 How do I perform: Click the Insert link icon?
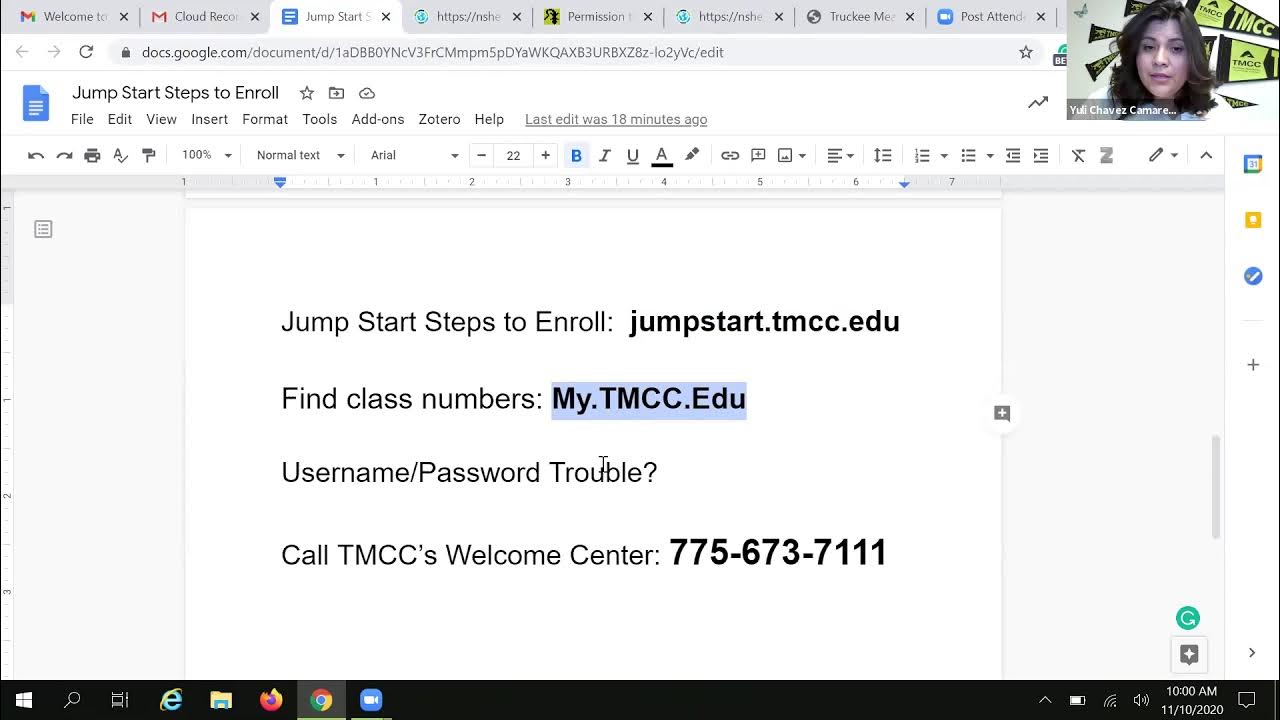tap(730, 155)
